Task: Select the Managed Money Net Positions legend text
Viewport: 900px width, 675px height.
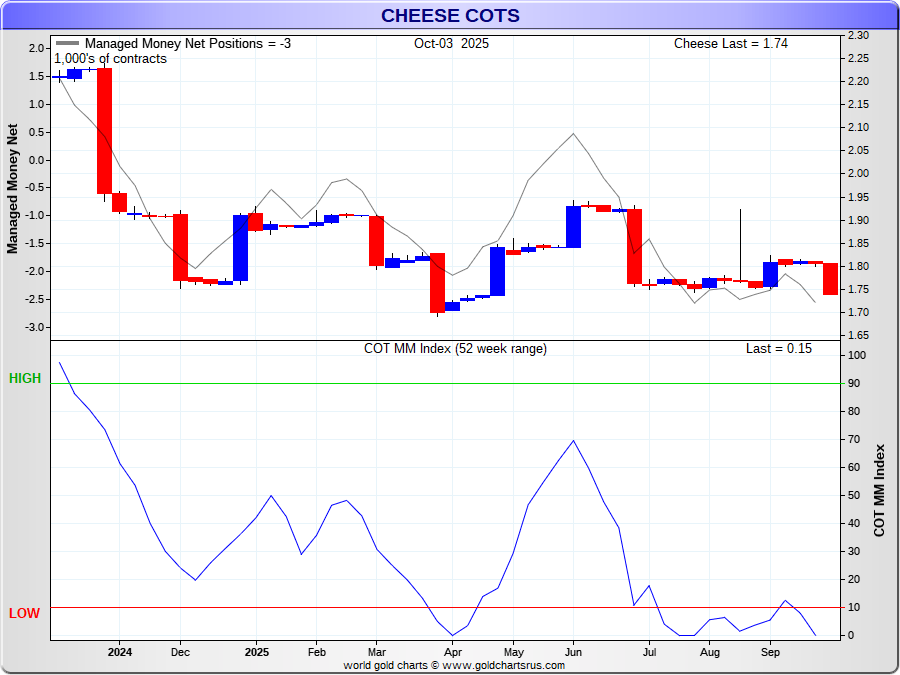Action: click(187, 44)
